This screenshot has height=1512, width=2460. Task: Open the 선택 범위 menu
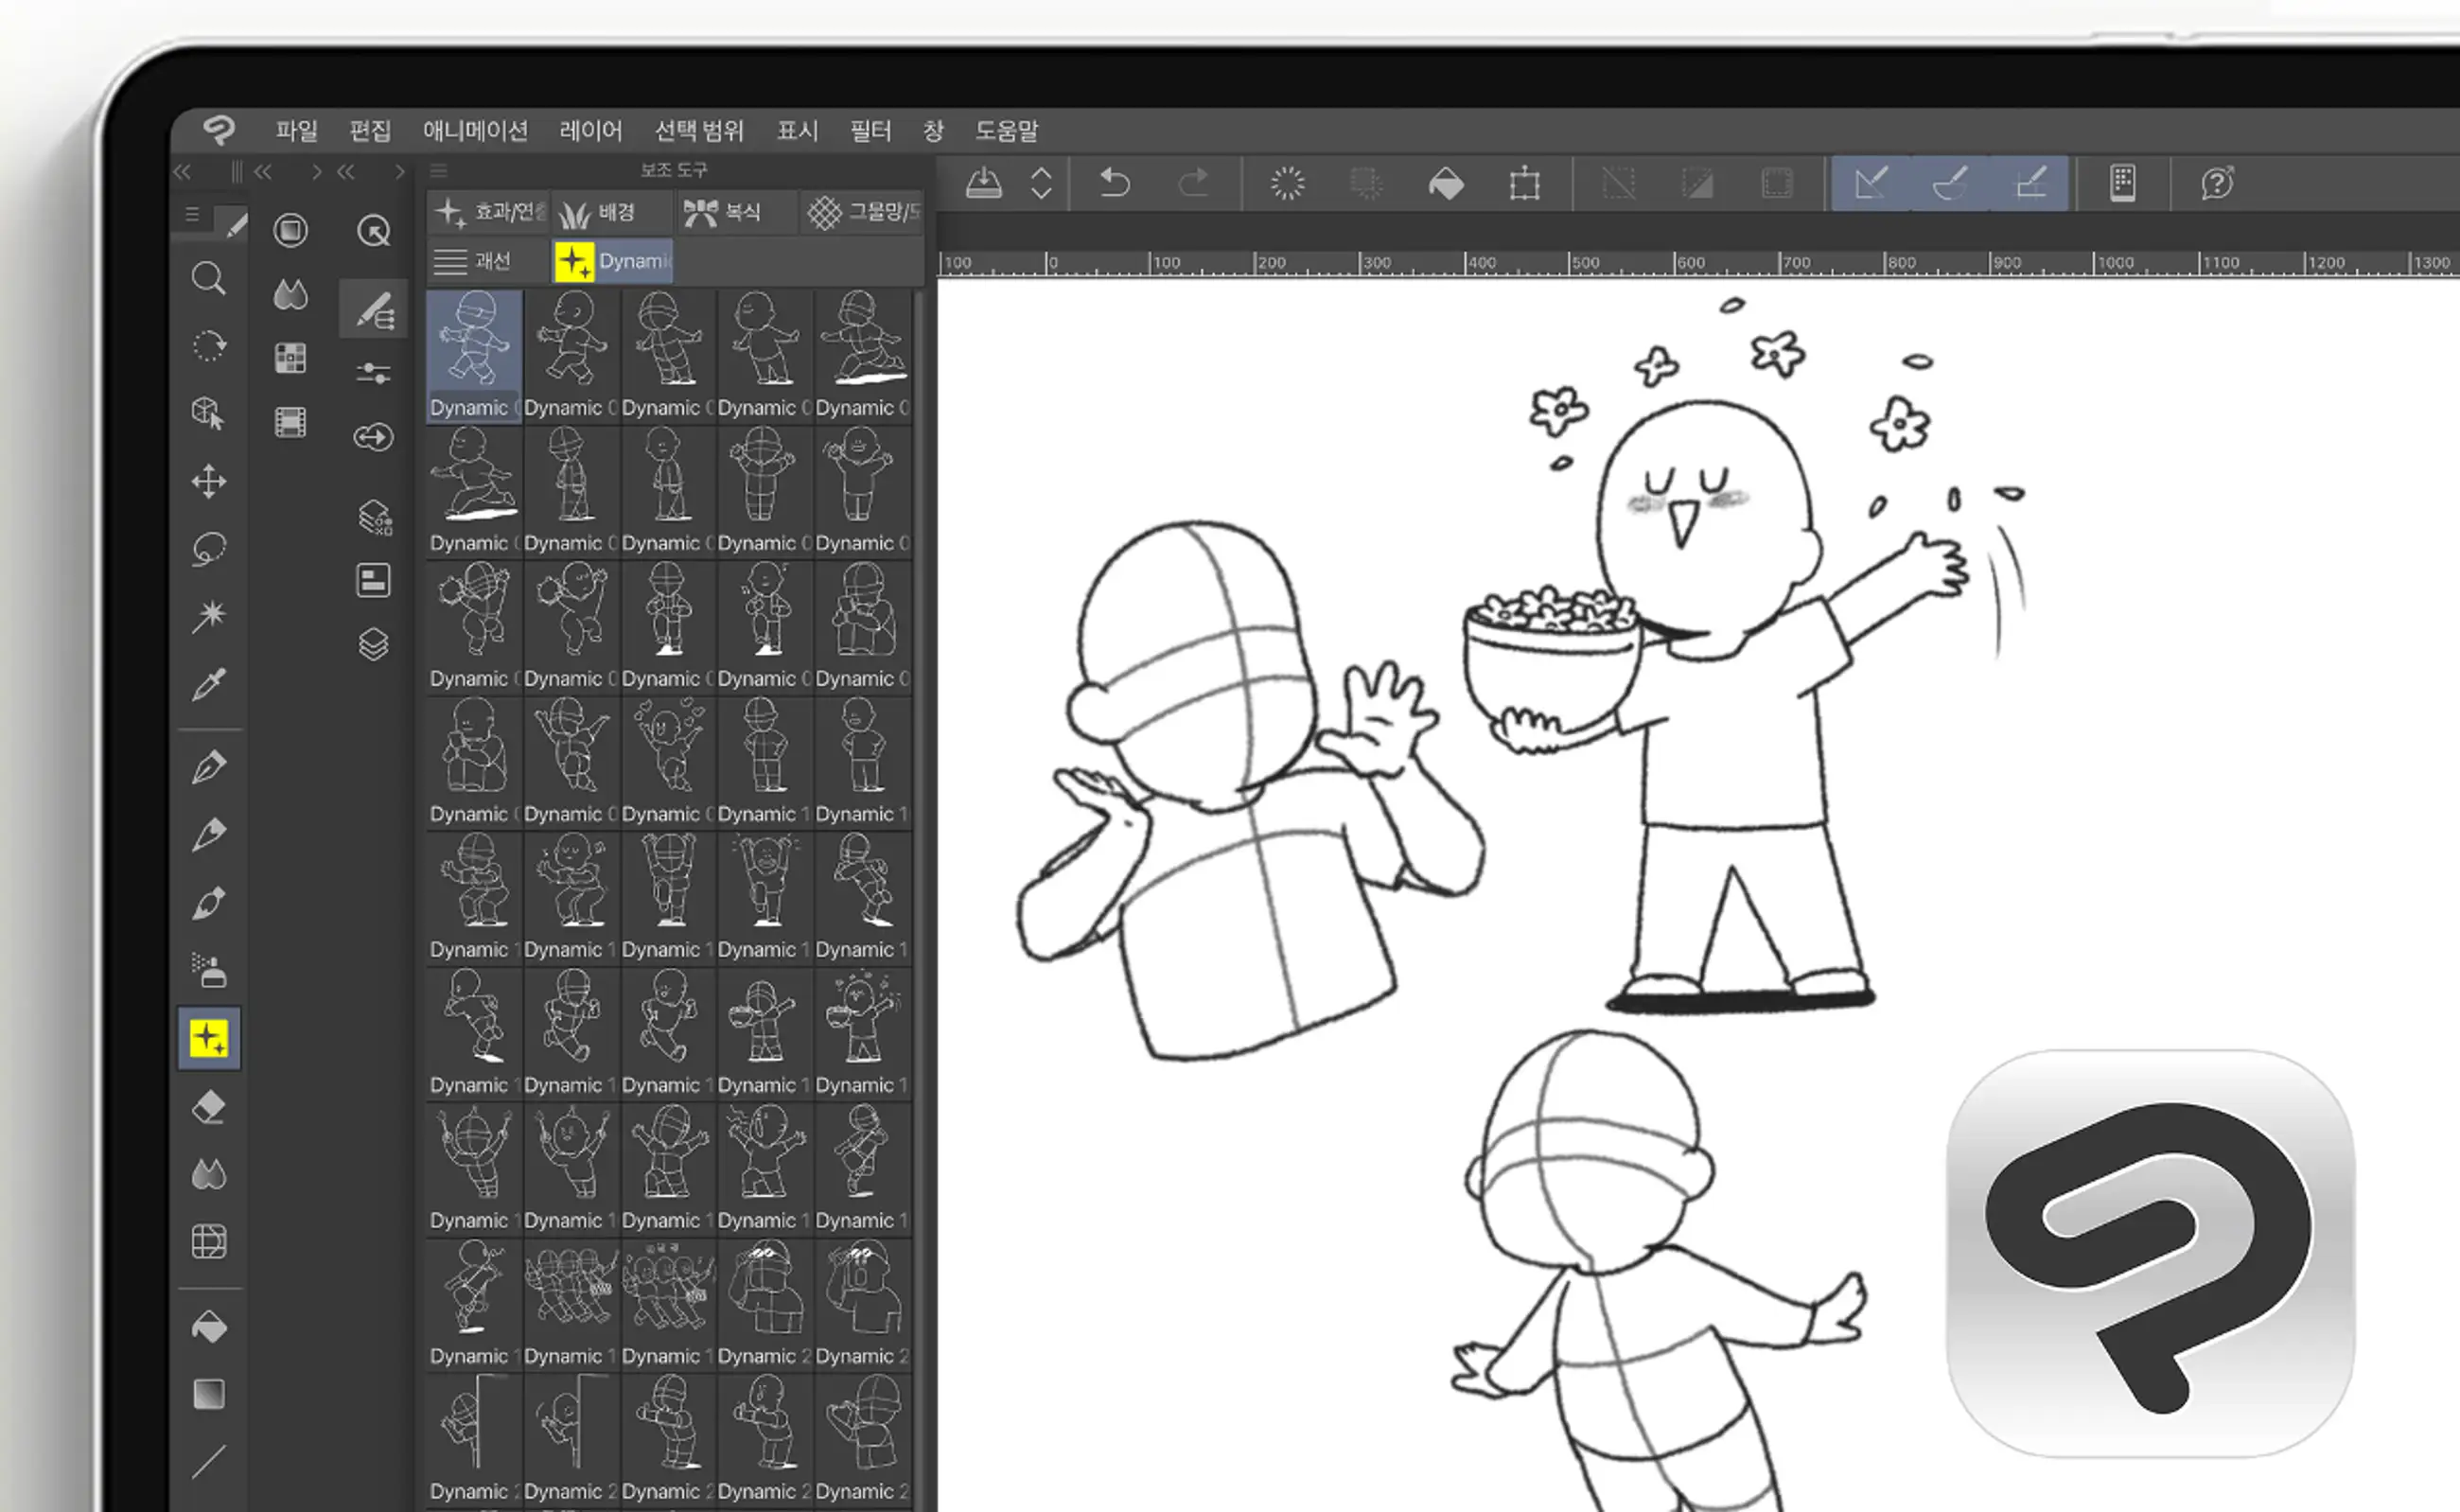tap(699, 130)
